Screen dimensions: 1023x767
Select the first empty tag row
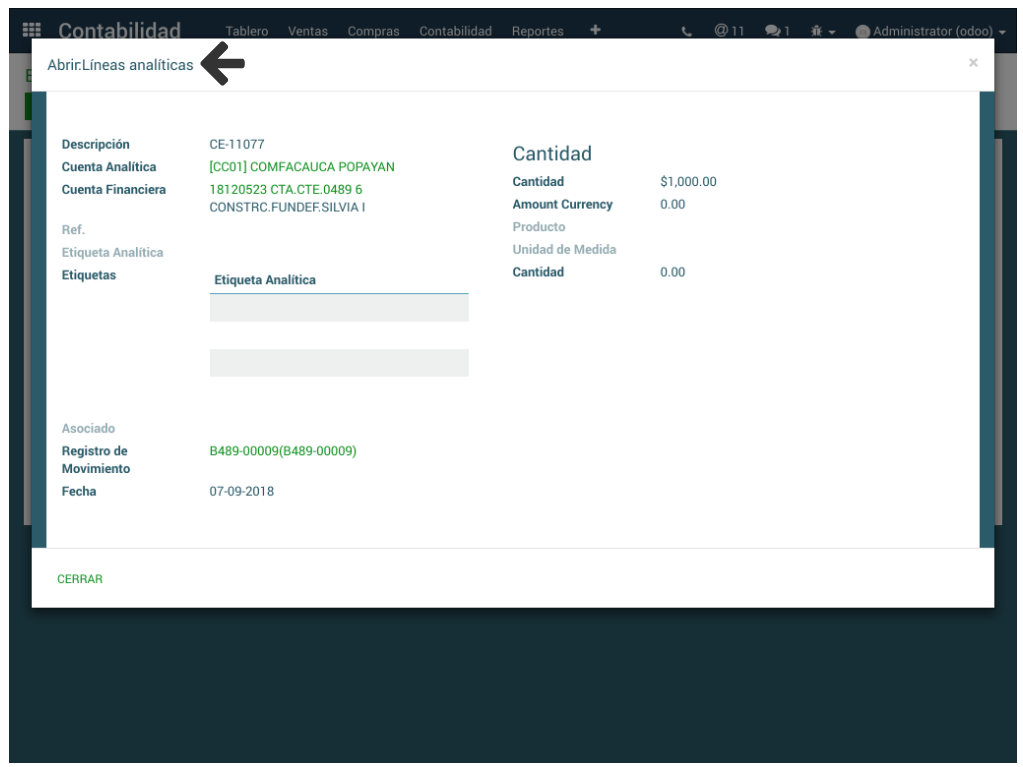coord(338,308)
